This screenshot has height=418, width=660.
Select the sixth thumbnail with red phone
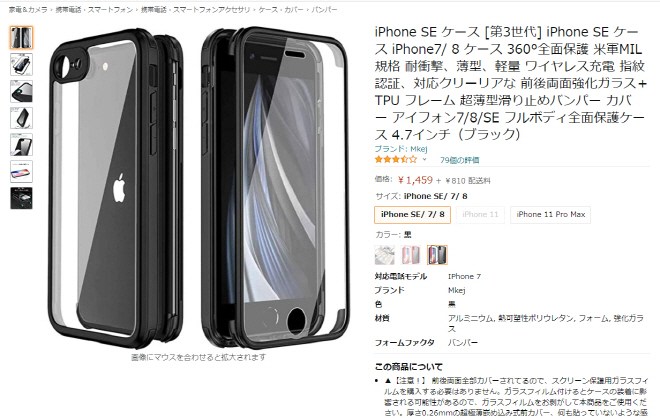point(21,171)
